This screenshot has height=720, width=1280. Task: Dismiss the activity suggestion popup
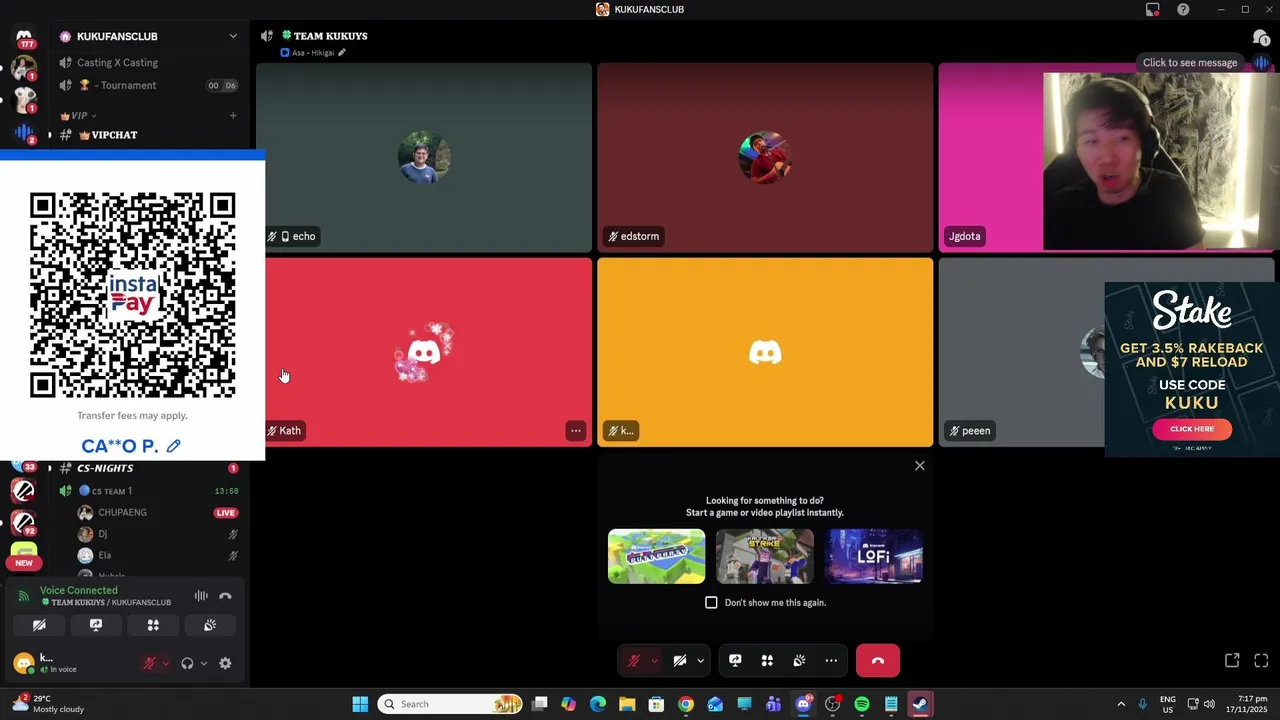920,465
